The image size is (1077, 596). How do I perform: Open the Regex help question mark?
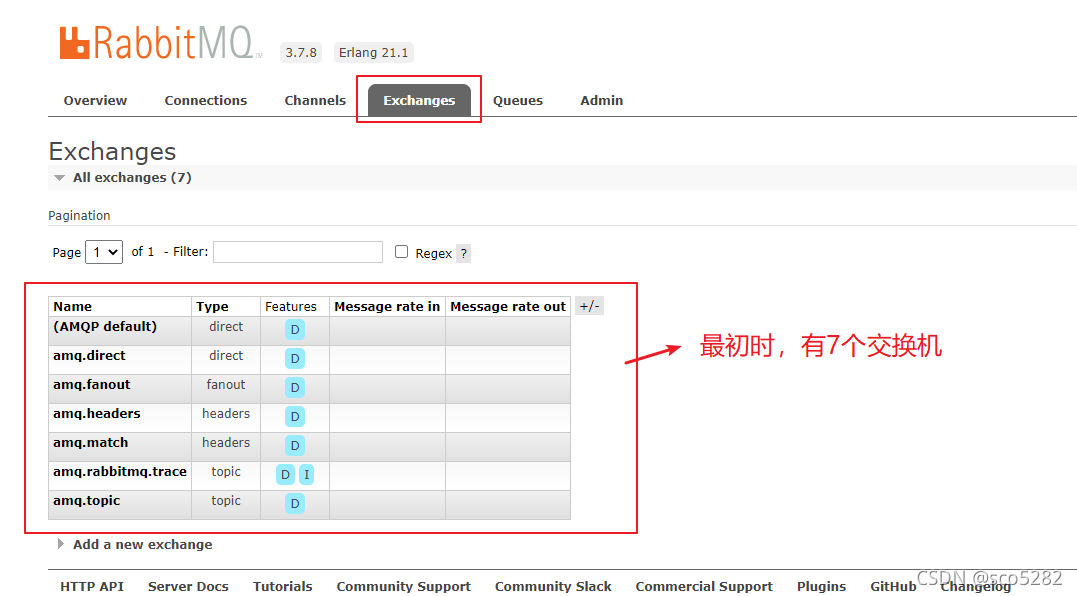tap(464, 253)
